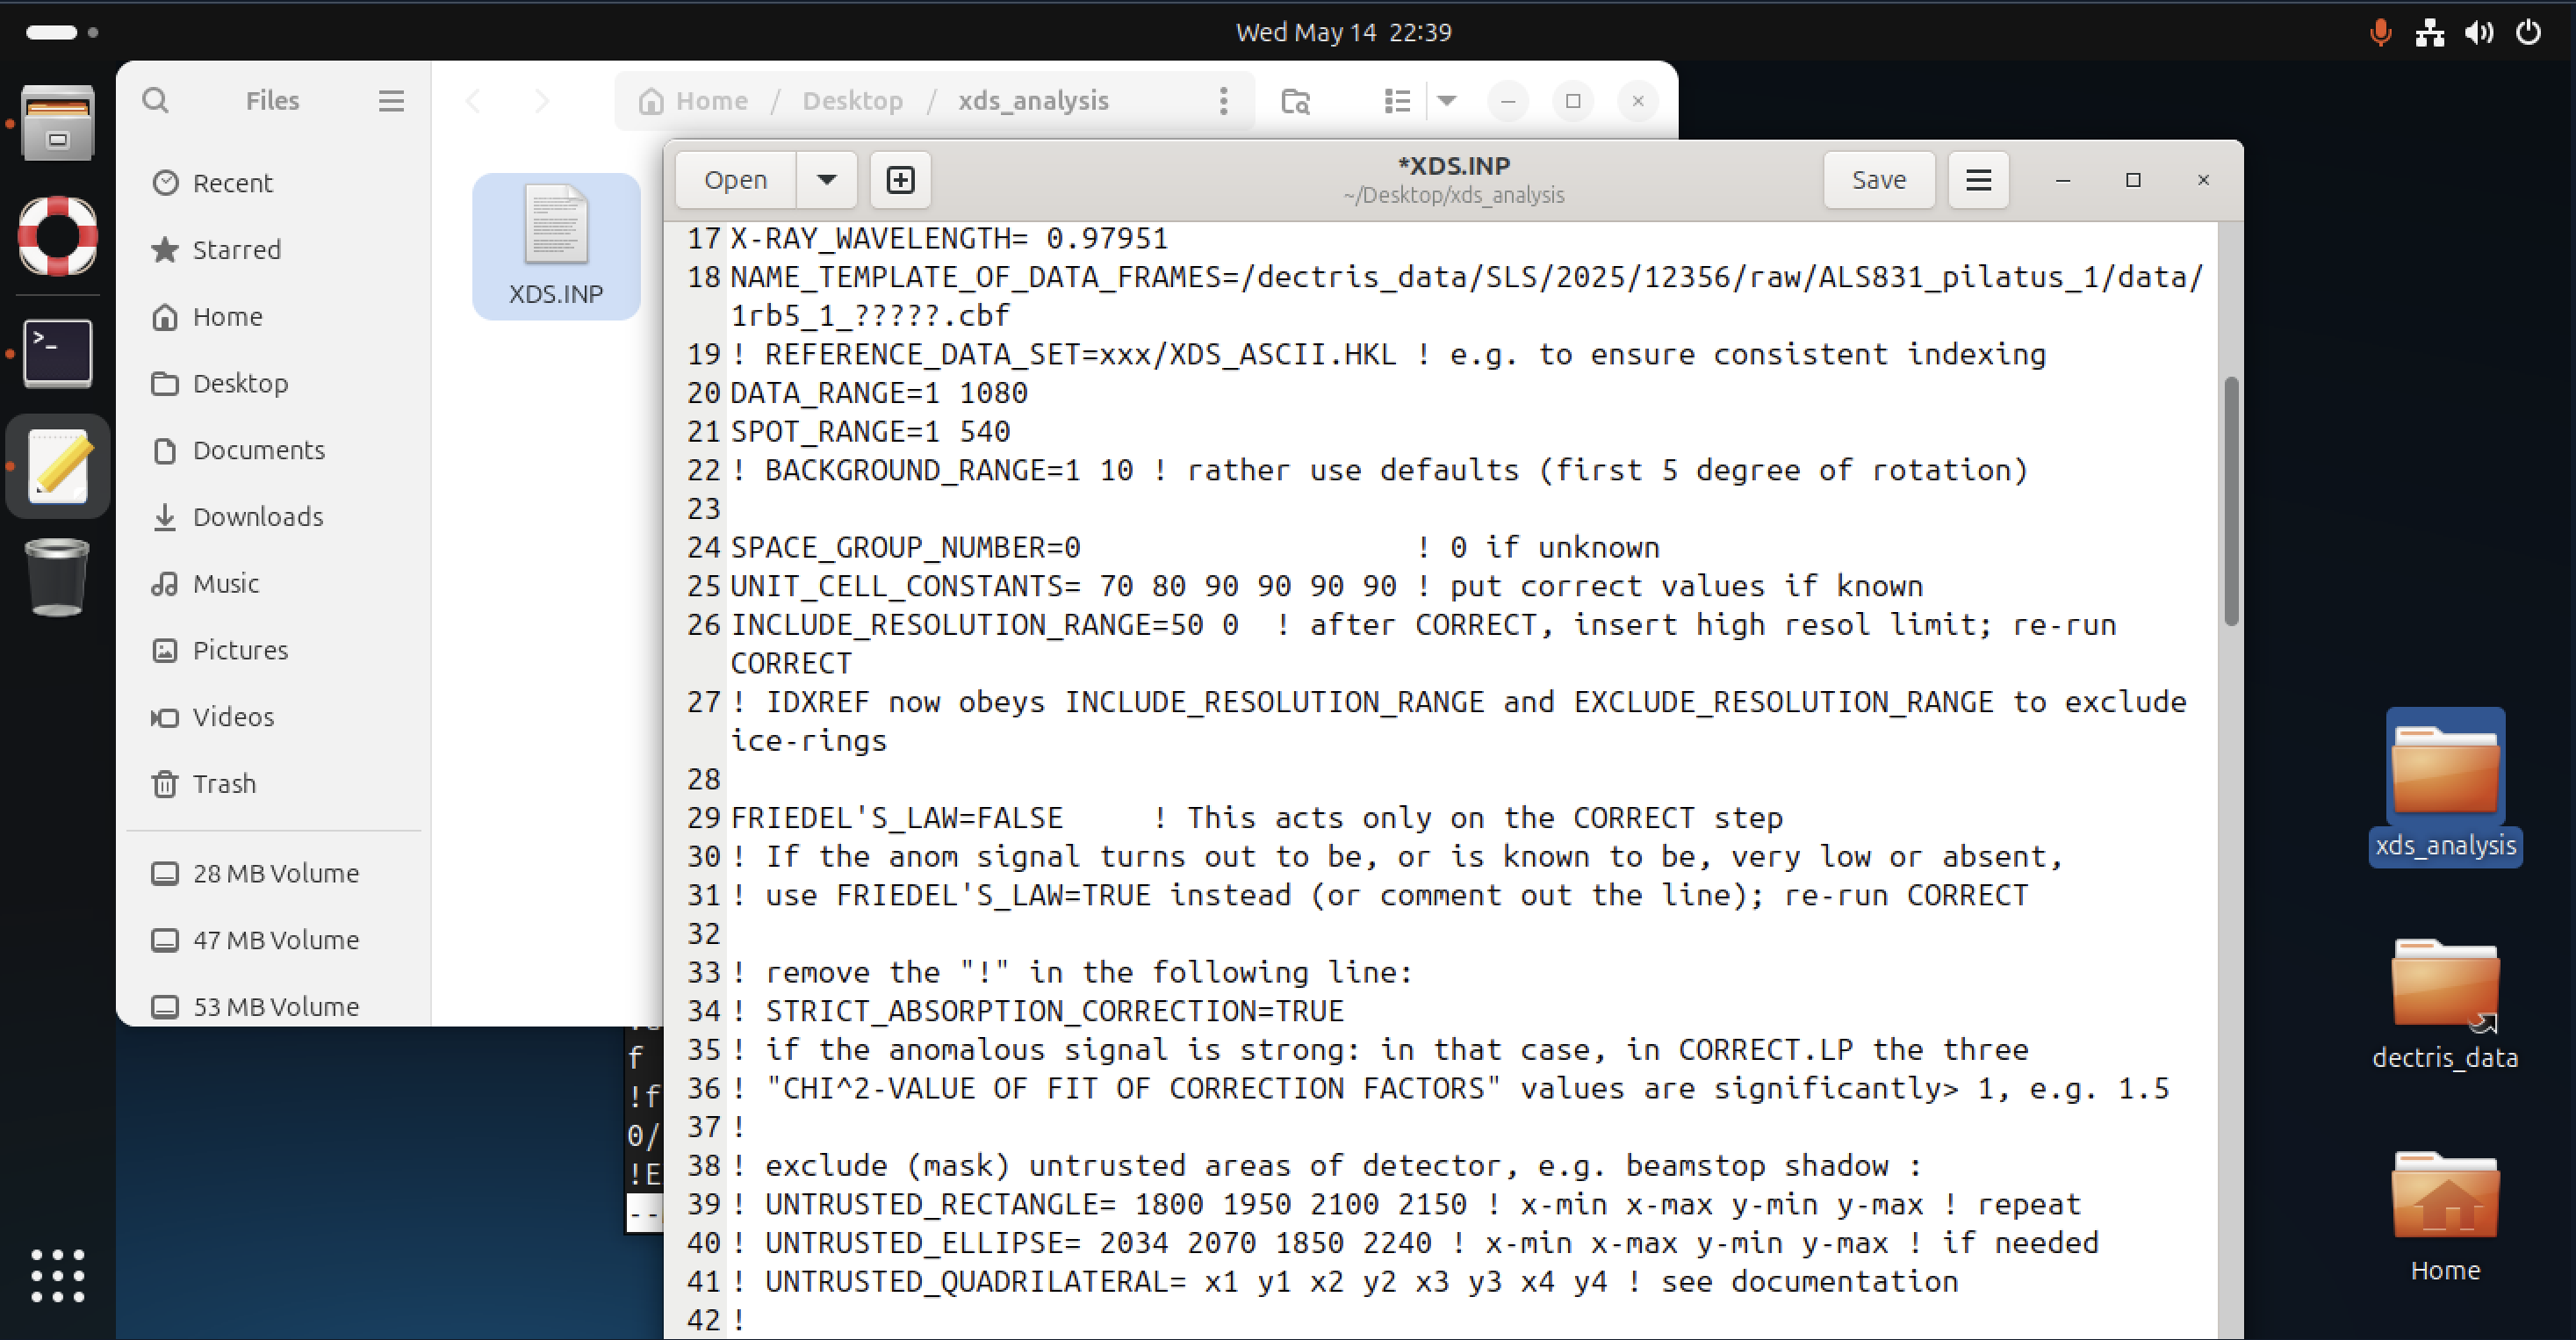
Task: Open the Open button dropdown arrow
Action: click(826, 180)
